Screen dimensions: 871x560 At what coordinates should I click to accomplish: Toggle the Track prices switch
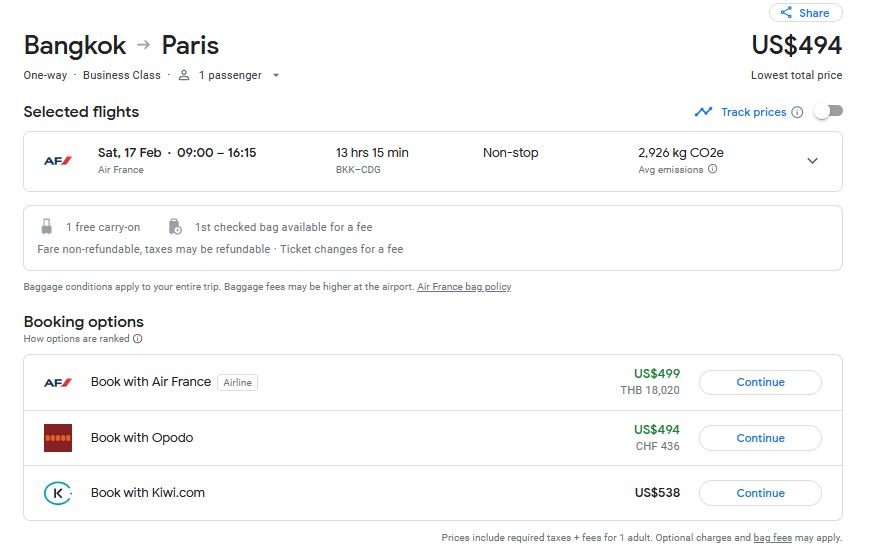pos(828,111)
